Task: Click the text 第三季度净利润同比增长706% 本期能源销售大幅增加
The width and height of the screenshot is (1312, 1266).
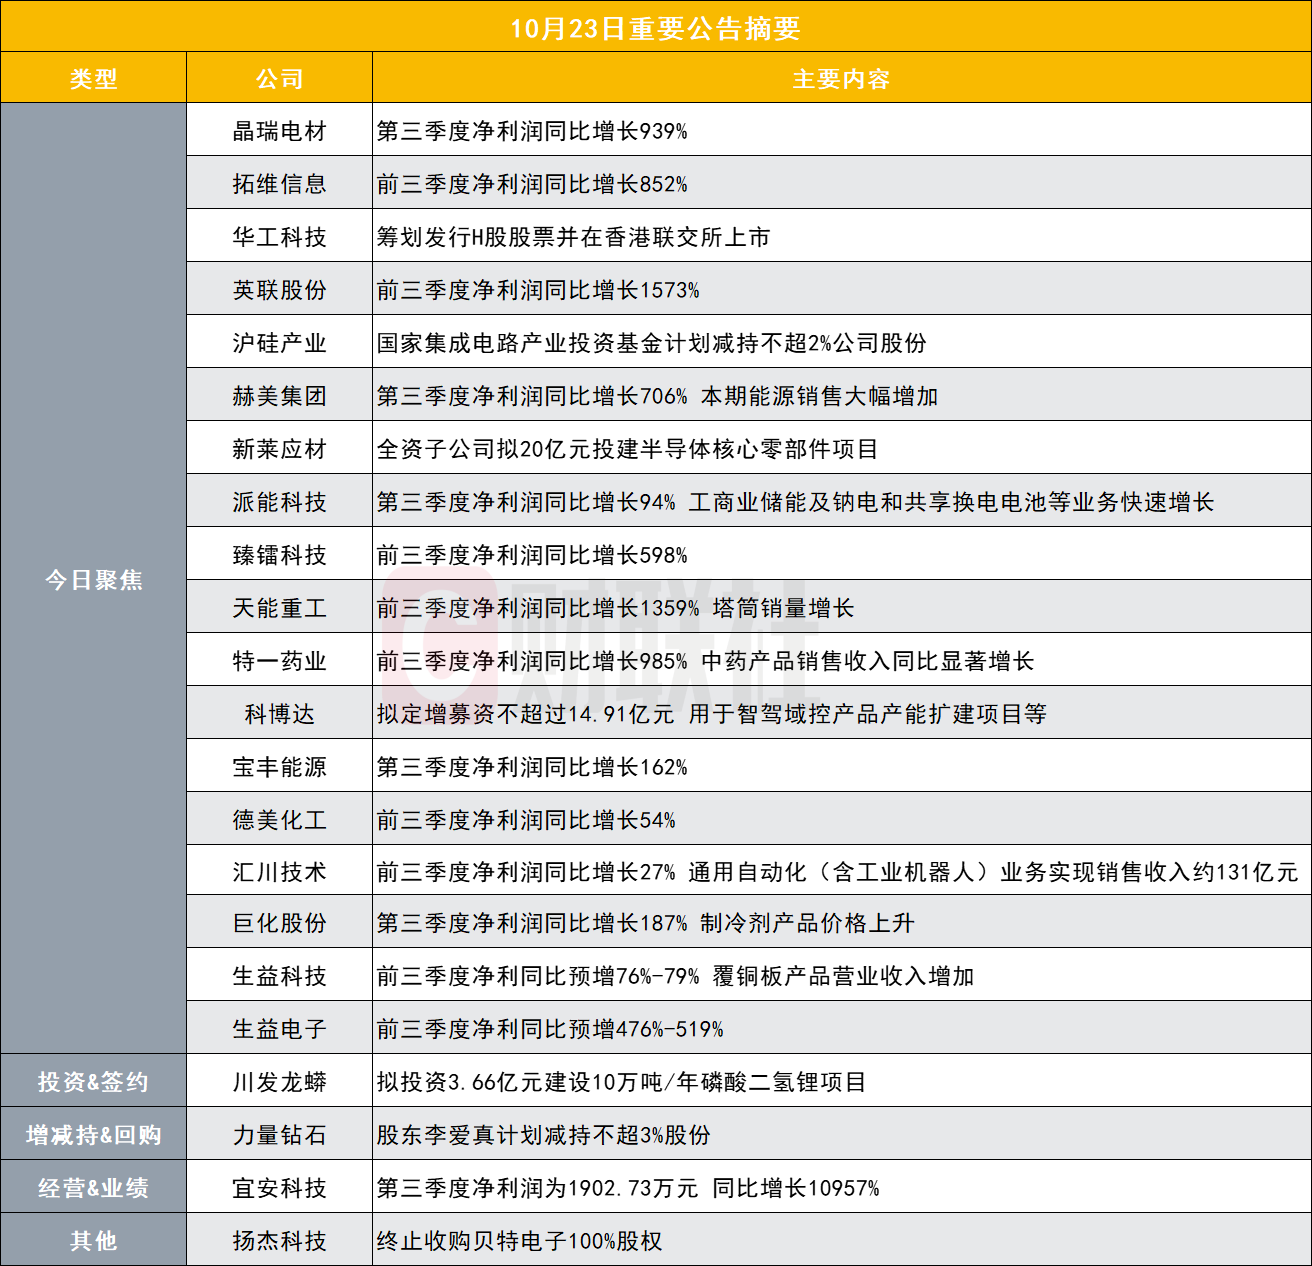Action: coord(658,396)
